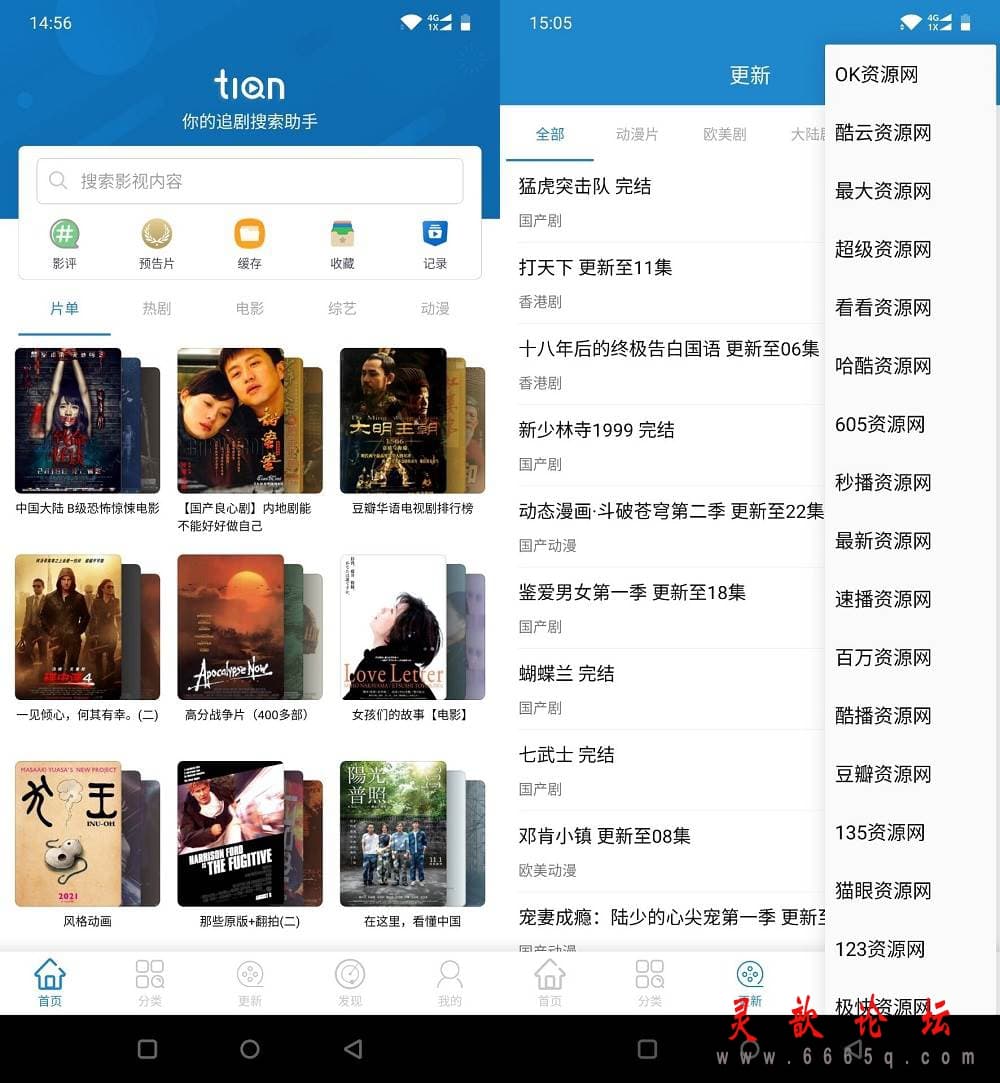Image resolution: width=1000 pixels, height=1083 pixels.
Task: Tap 分类 icon on the 更新 screen's bottom bar
Action: tap(650, 975)
